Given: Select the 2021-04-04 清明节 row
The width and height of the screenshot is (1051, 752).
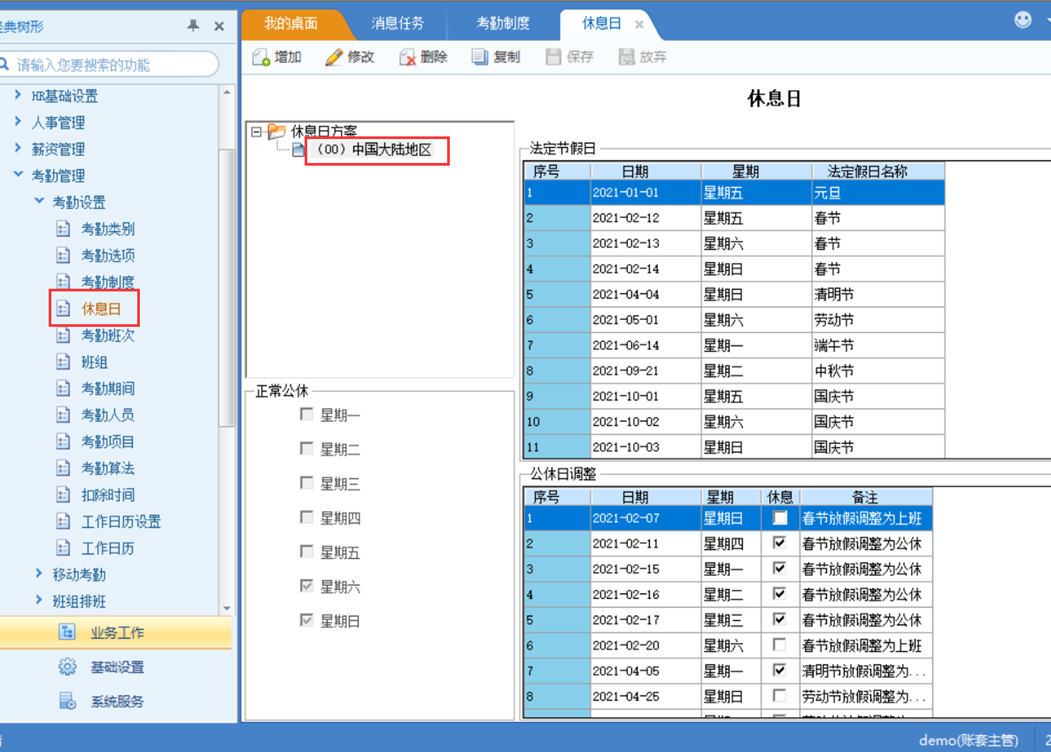Looking at the screenshot, I should 735,294.
